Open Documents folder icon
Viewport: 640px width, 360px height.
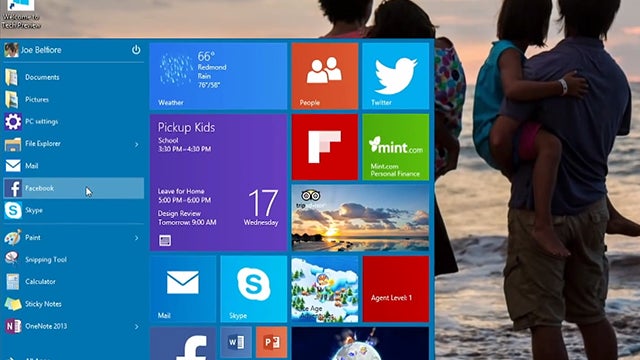(12, 77)
